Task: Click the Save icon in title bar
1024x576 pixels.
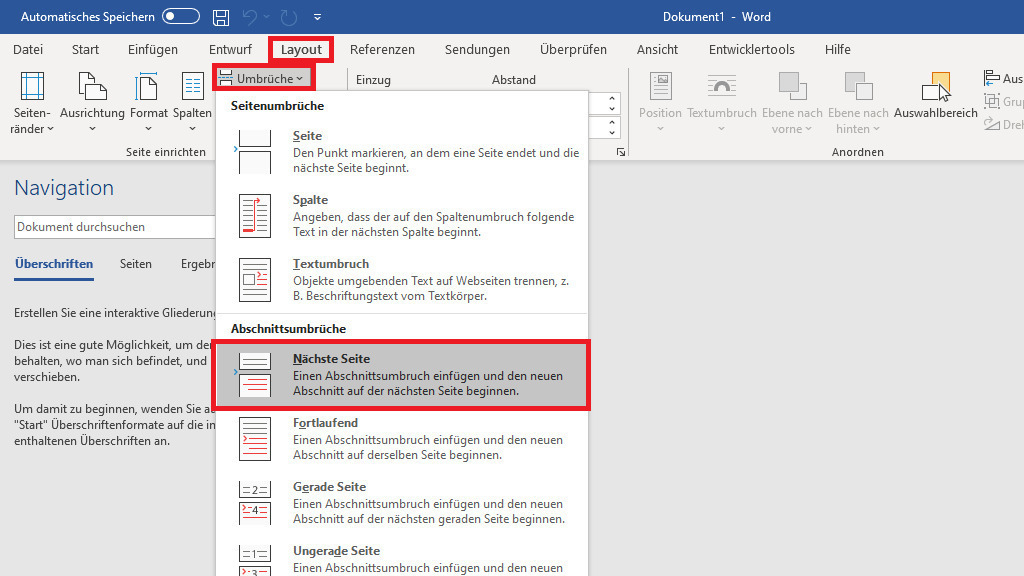Action: pyautogui.click(x=221, y=17)
